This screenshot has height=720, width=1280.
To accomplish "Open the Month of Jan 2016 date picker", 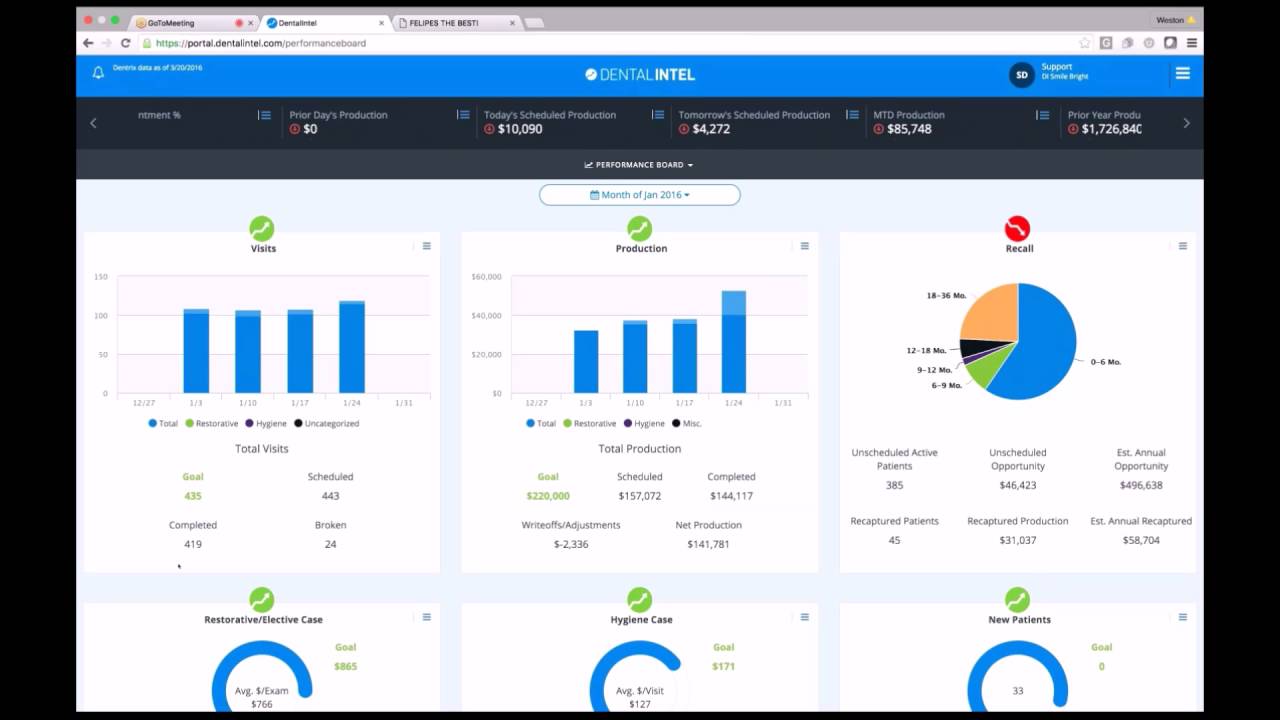I will [639, 195].
